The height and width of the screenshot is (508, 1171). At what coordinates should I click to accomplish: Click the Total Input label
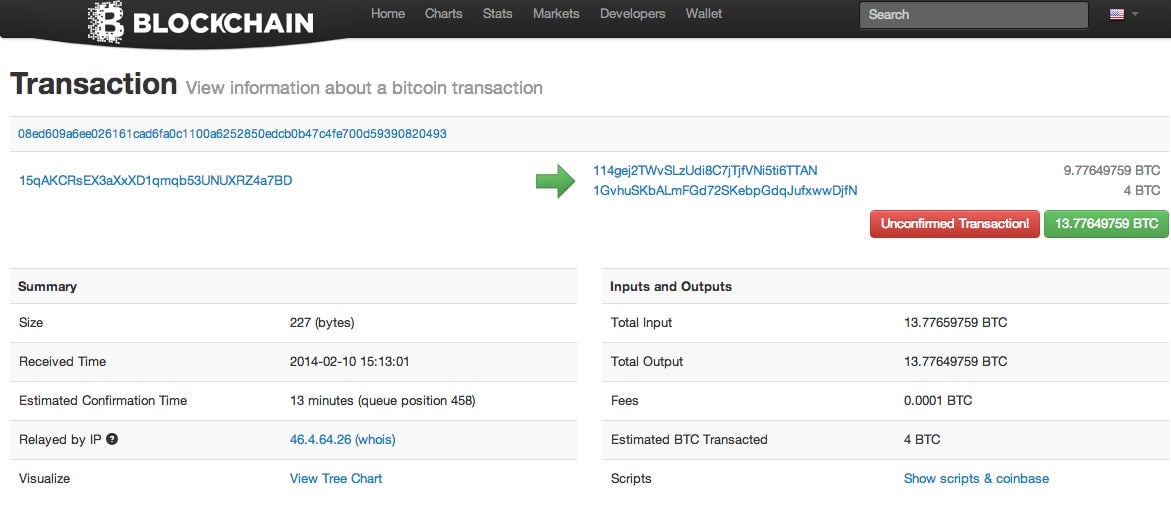[x=641, y=323]
